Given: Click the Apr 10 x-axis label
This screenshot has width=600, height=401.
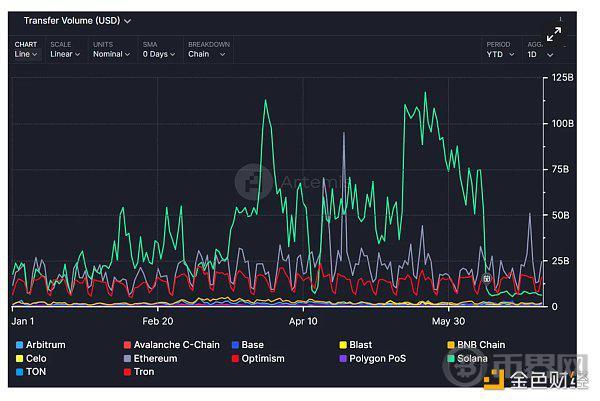Looking at the screenshot, I should point(303,321).
